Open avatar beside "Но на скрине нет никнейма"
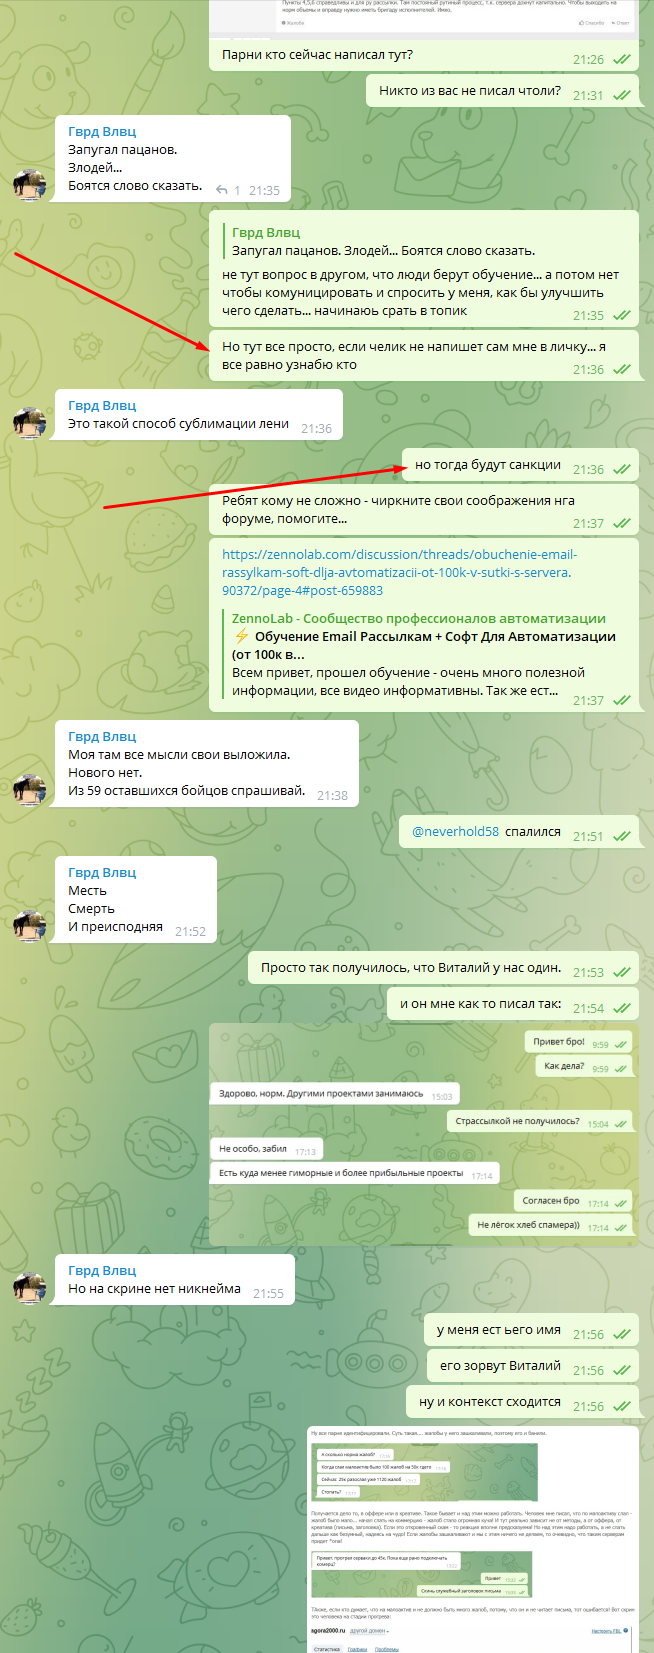The width and height of the screenshot is (654, 1653). (30, 1288)
